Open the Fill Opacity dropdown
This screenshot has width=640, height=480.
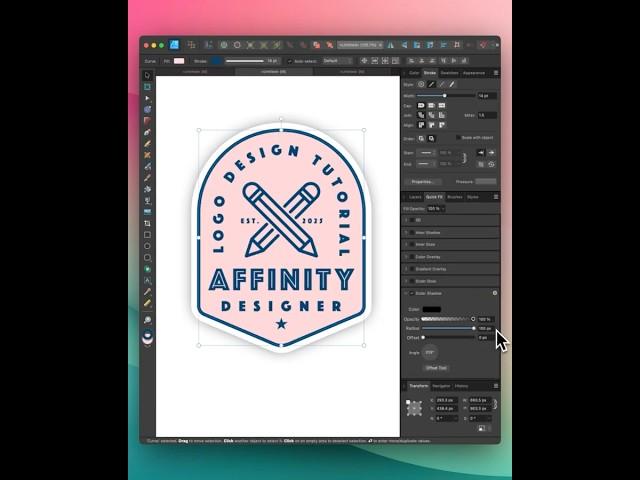436,209
